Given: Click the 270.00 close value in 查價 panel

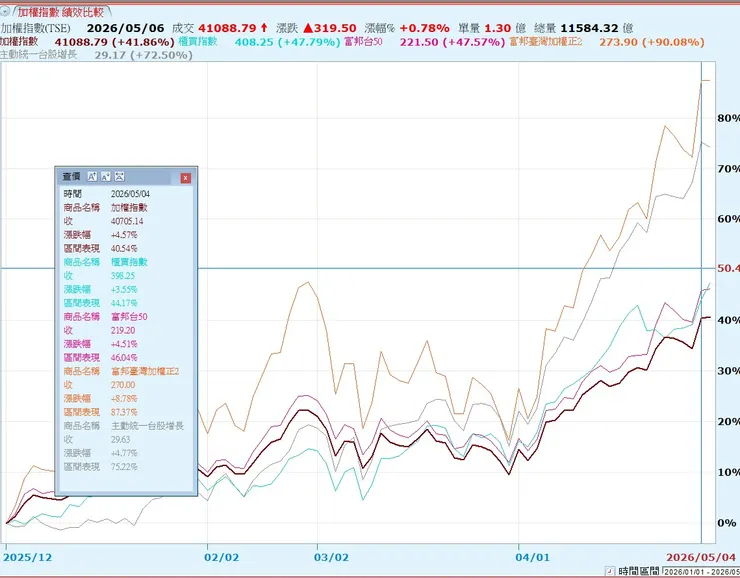Looking at the screenshot, I should point(123,385).
